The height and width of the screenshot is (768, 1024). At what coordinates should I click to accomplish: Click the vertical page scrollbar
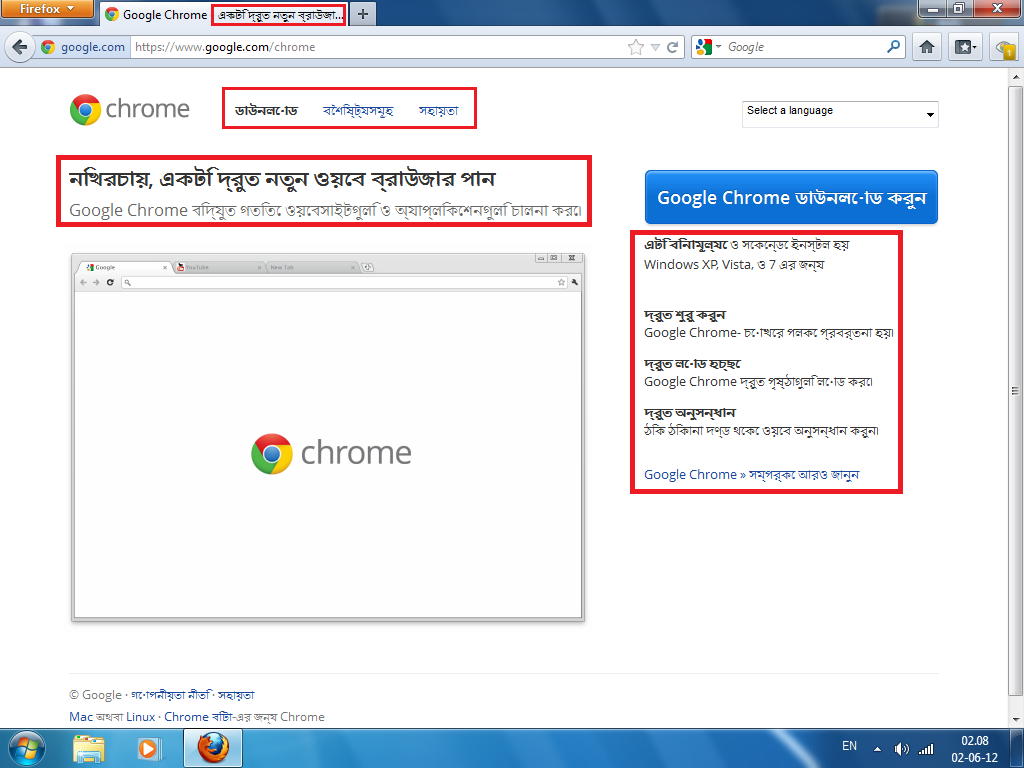click(1016, 391)
